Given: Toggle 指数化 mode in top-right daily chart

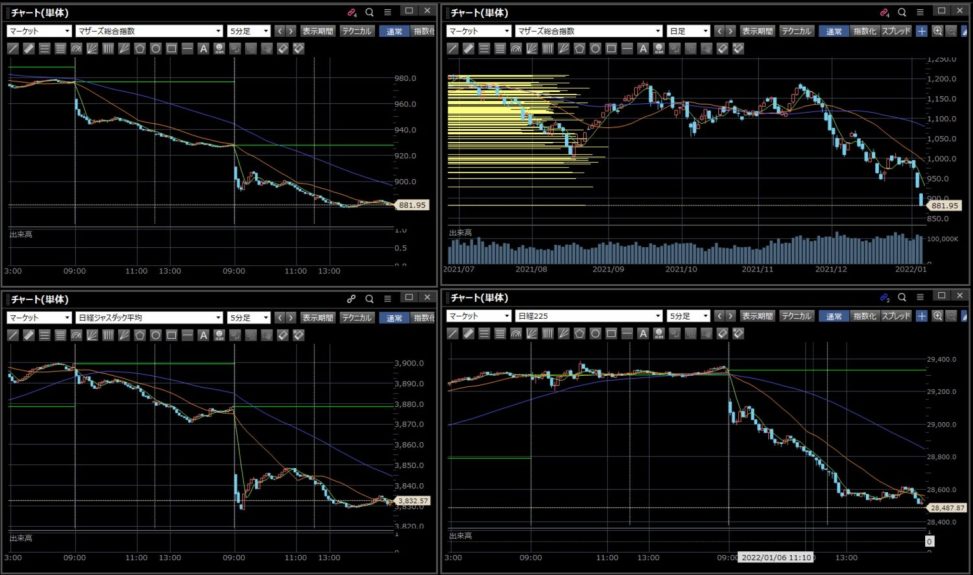Looking at the screenshot, I should (x=863, y=31).
